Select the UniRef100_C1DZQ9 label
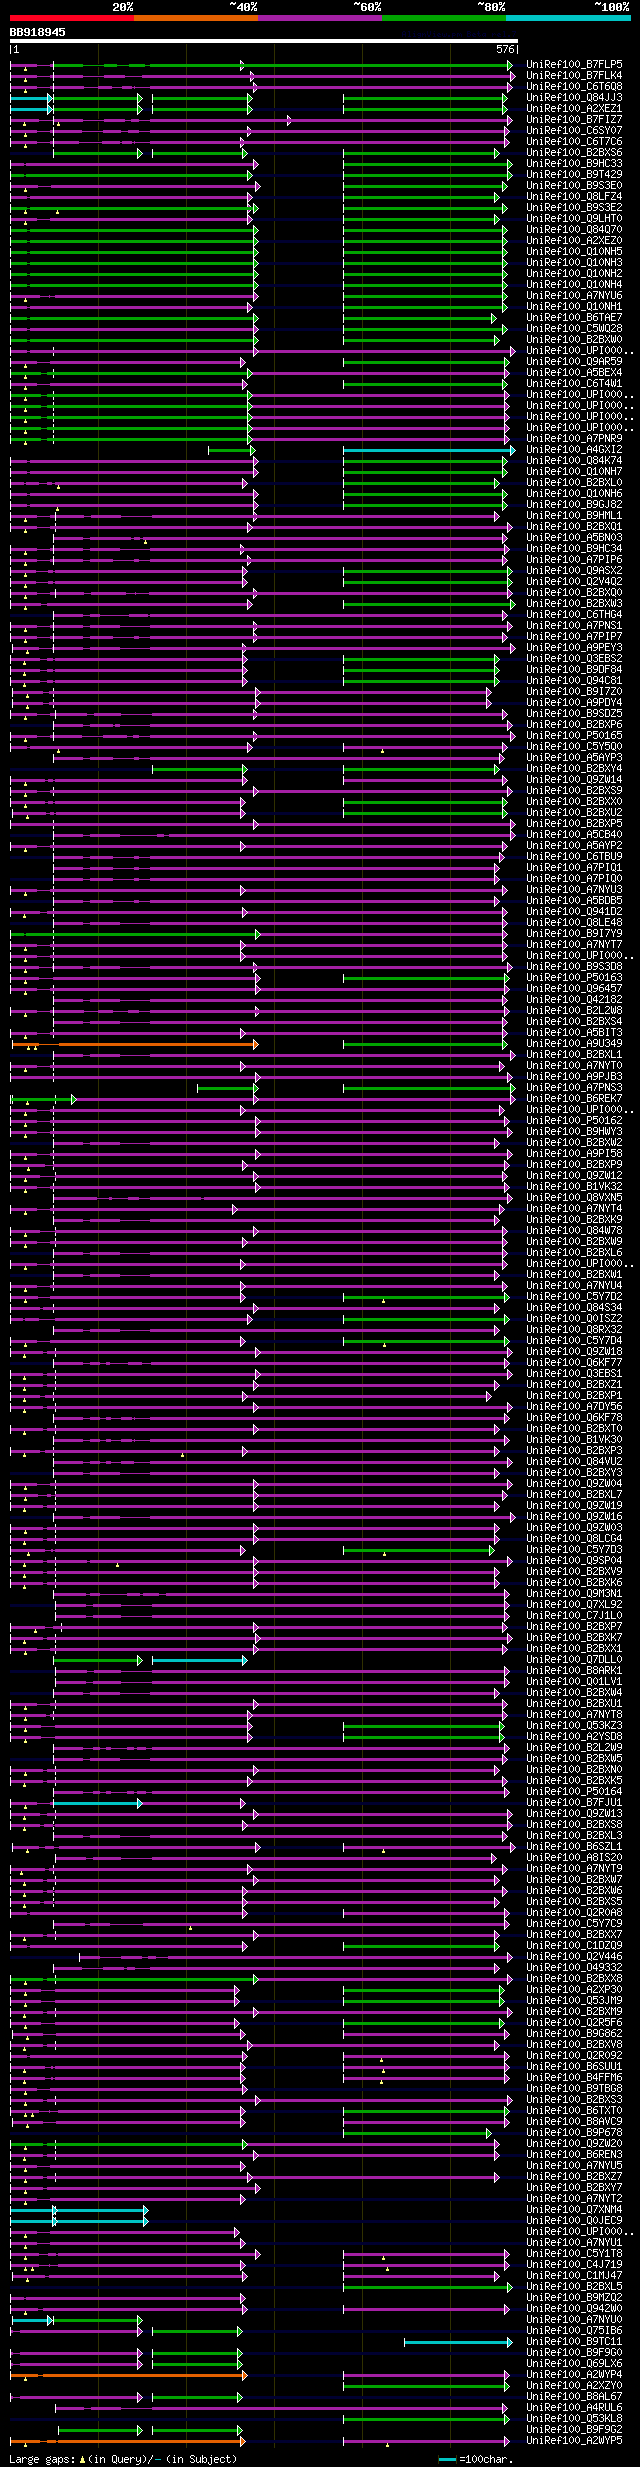The image size is (640, 2467). pos(574,1945)
